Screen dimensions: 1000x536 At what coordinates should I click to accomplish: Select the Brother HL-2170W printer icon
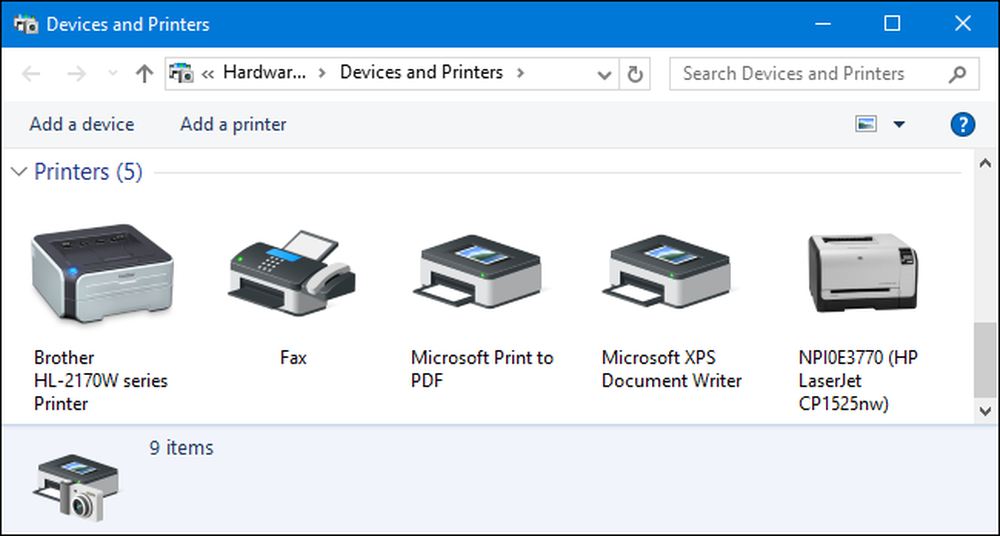coord(103,273)
